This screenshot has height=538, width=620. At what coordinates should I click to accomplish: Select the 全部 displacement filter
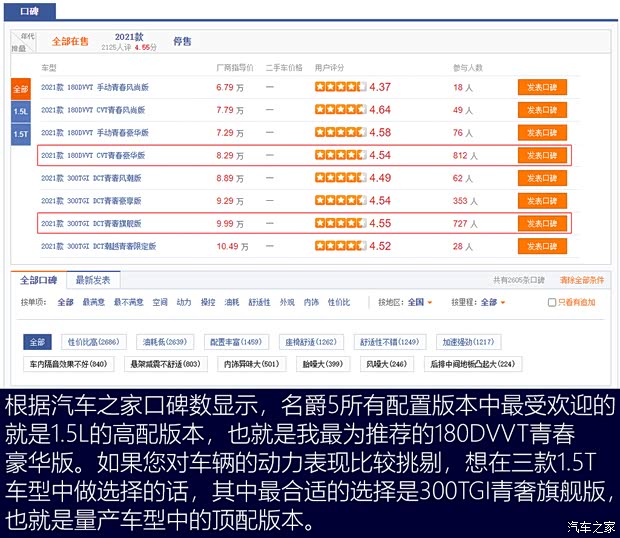[21, 89]
